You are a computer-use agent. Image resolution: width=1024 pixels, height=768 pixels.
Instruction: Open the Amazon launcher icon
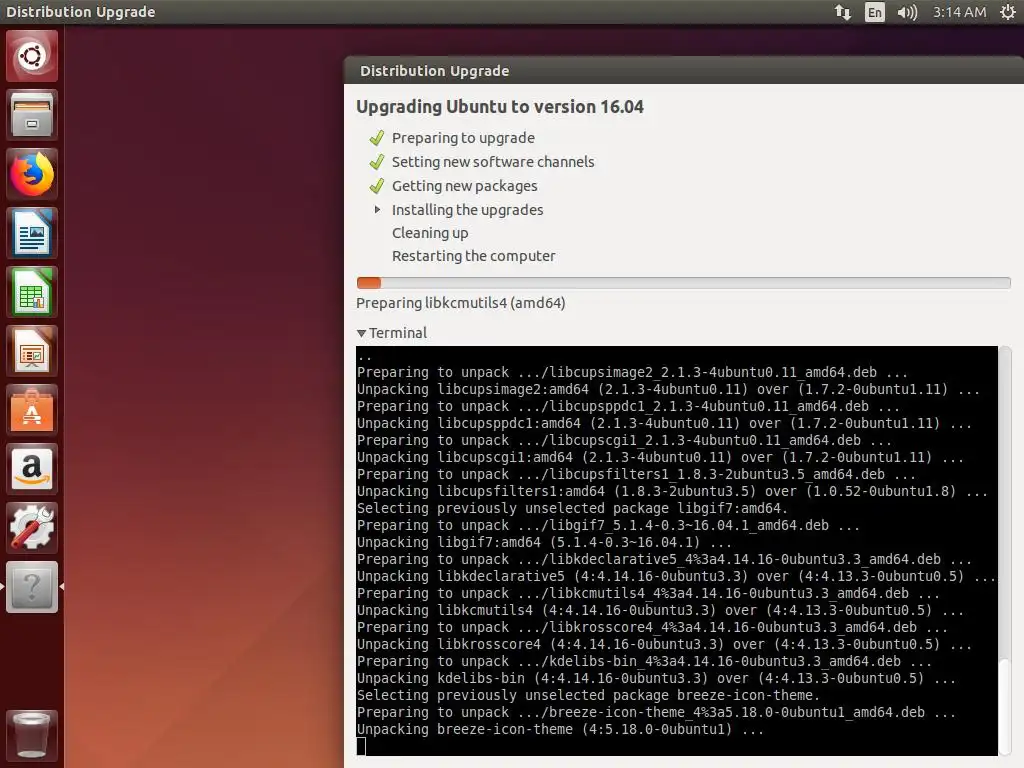32,469
